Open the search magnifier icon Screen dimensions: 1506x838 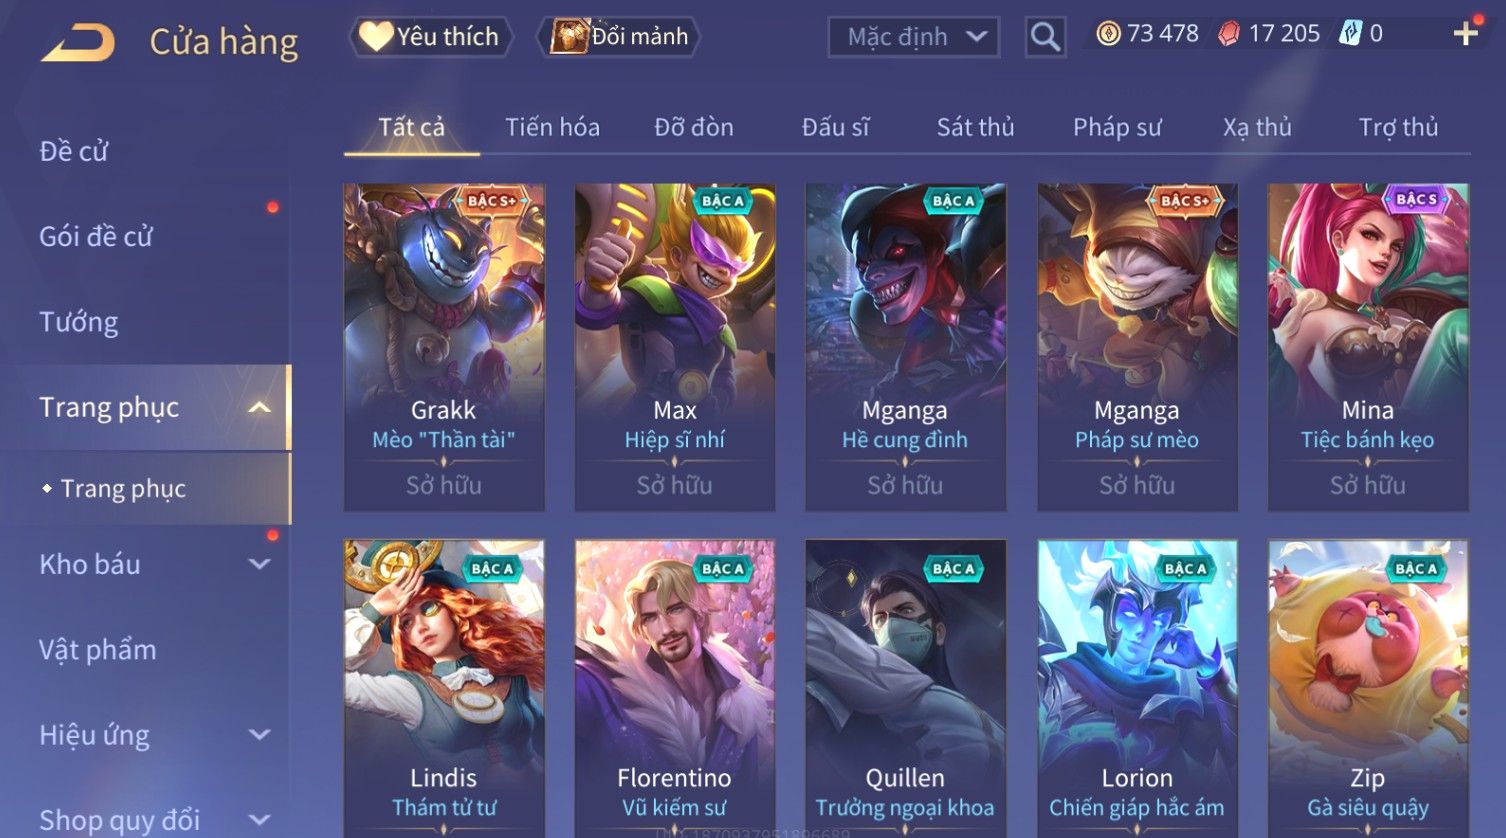point(1045,37)
